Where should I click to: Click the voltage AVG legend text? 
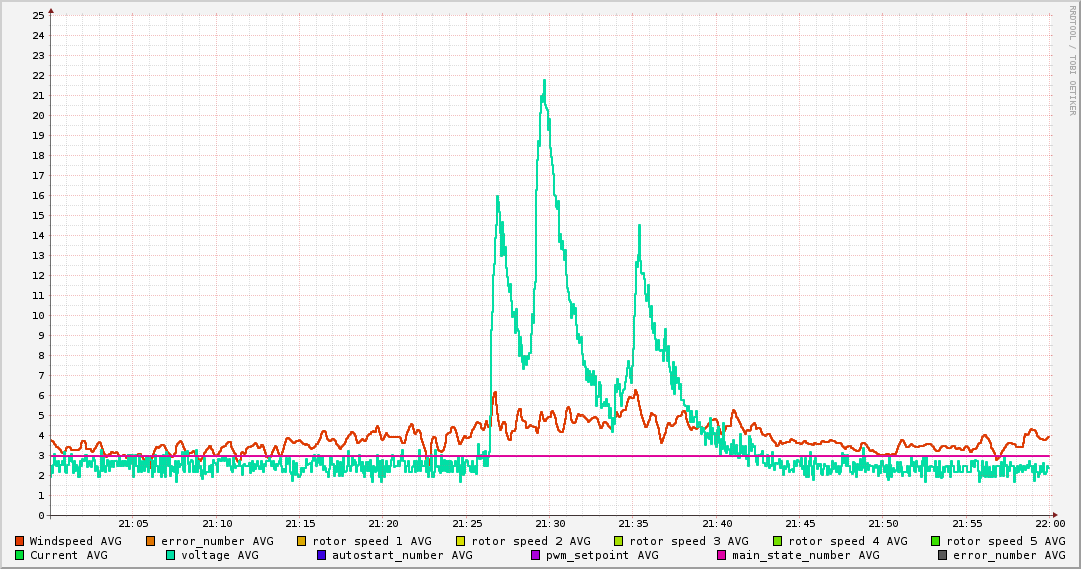219,555
